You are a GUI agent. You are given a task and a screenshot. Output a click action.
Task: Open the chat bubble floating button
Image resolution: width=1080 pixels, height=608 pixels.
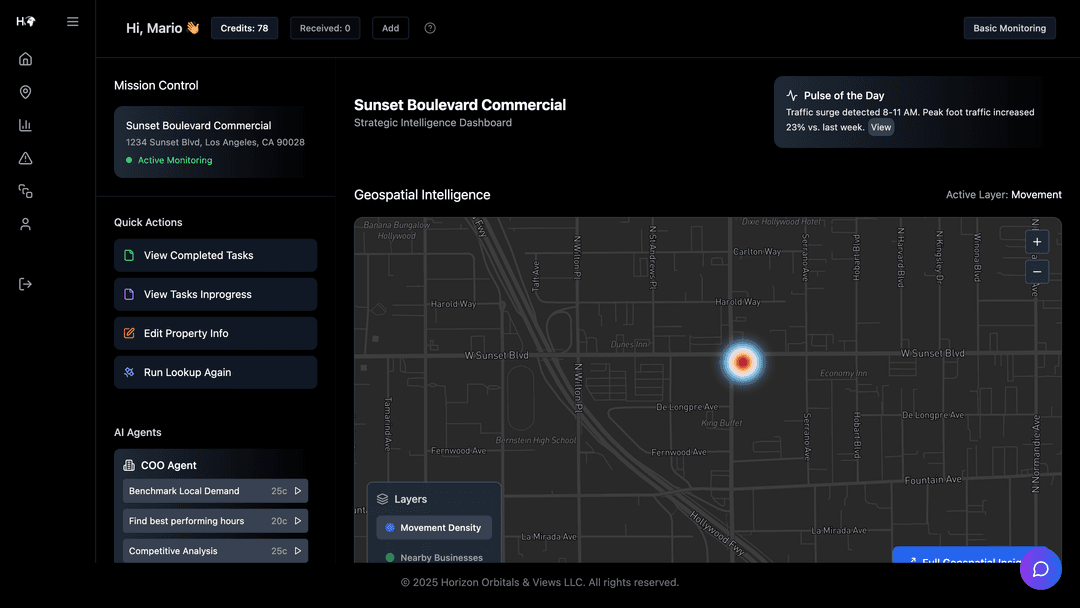pos(1040,568)
